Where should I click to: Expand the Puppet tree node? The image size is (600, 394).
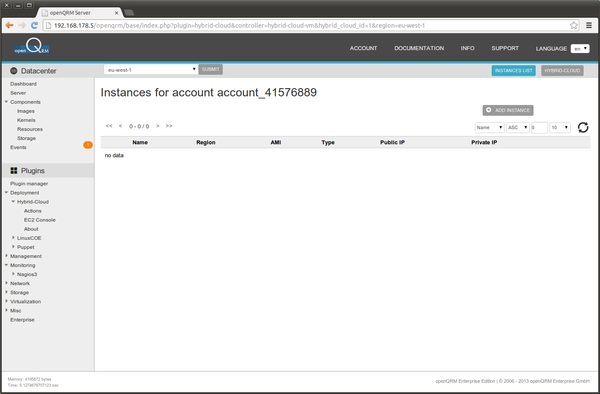[x=13, y=247]
